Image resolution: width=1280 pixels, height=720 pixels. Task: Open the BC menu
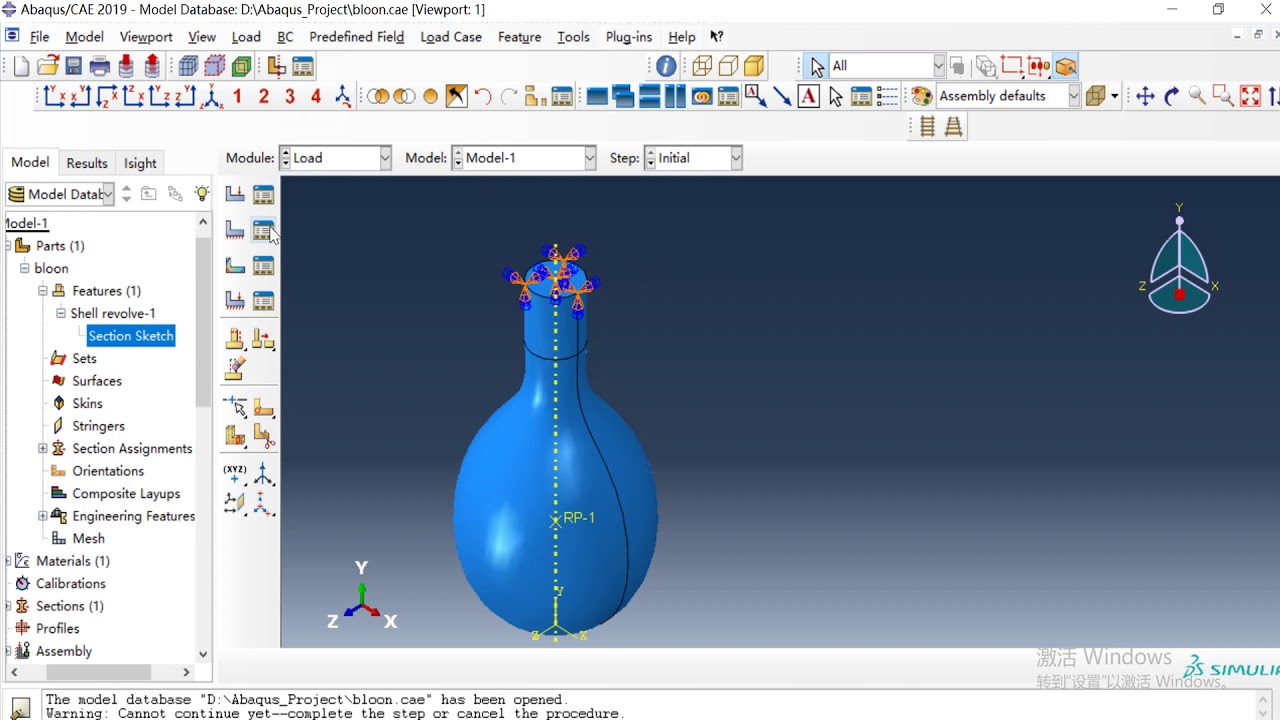[285, 37]
